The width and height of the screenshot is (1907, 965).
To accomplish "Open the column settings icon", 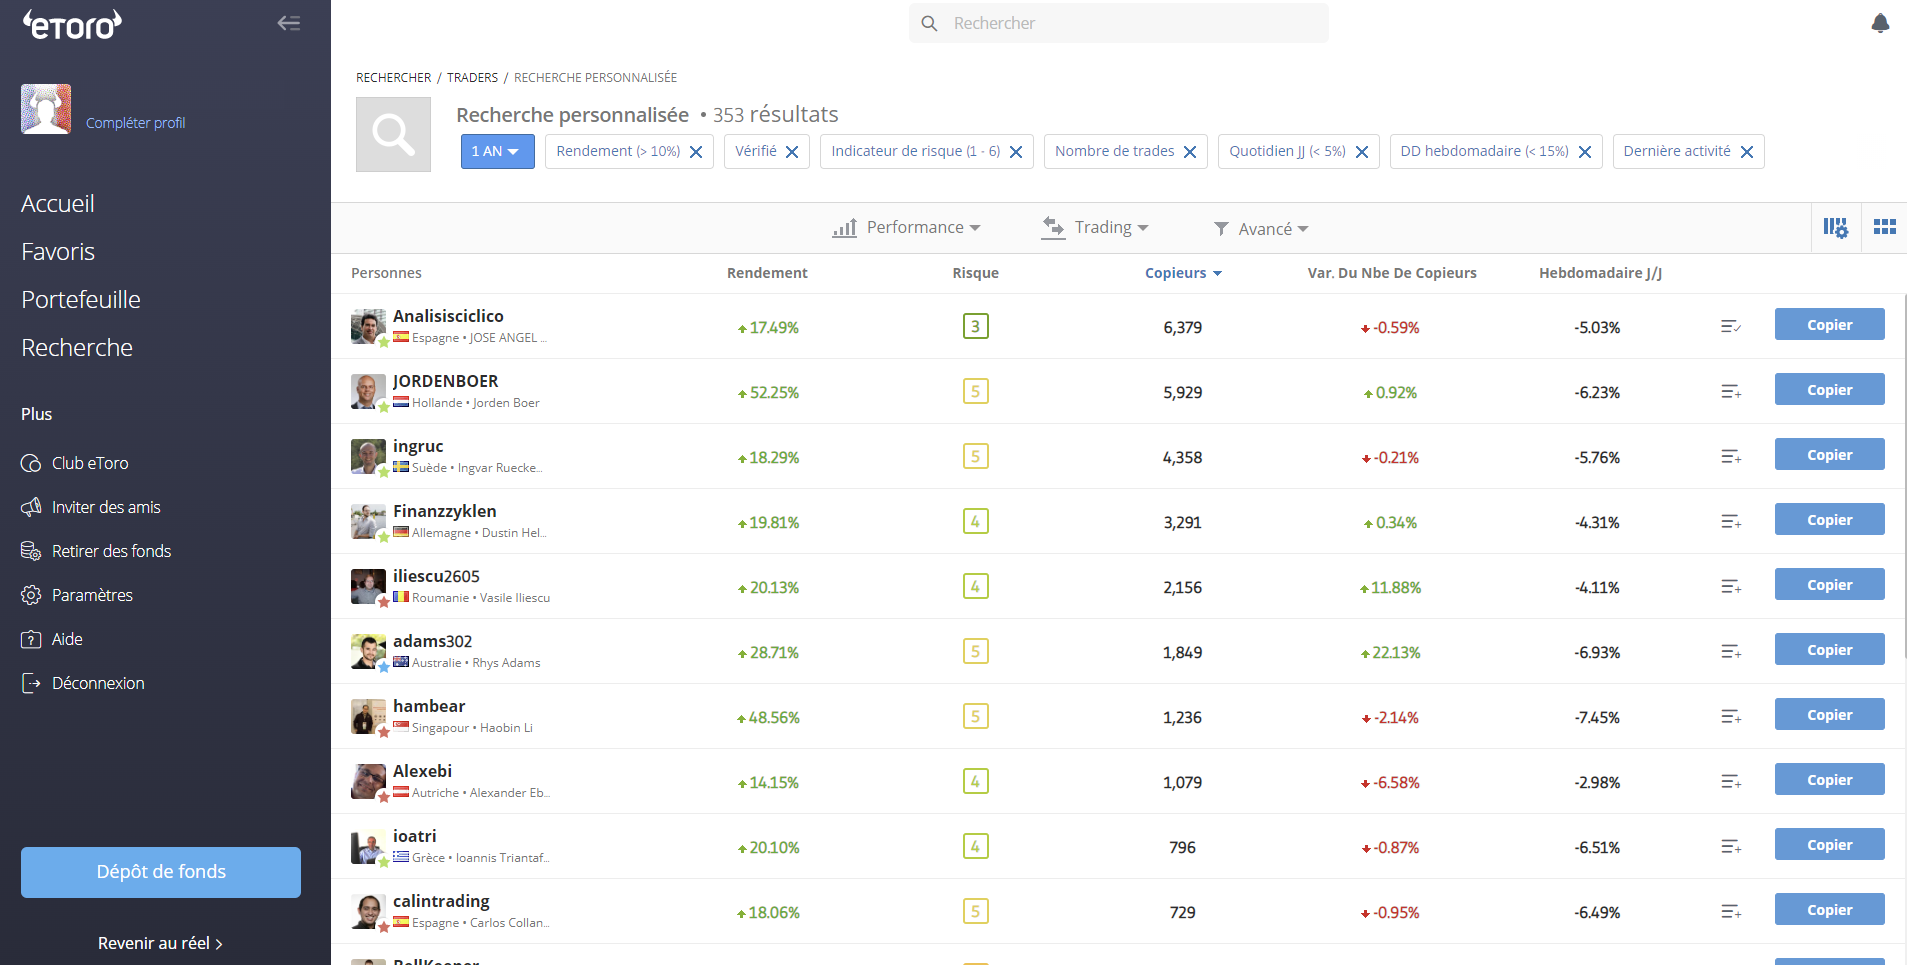I will [1835, 228].
